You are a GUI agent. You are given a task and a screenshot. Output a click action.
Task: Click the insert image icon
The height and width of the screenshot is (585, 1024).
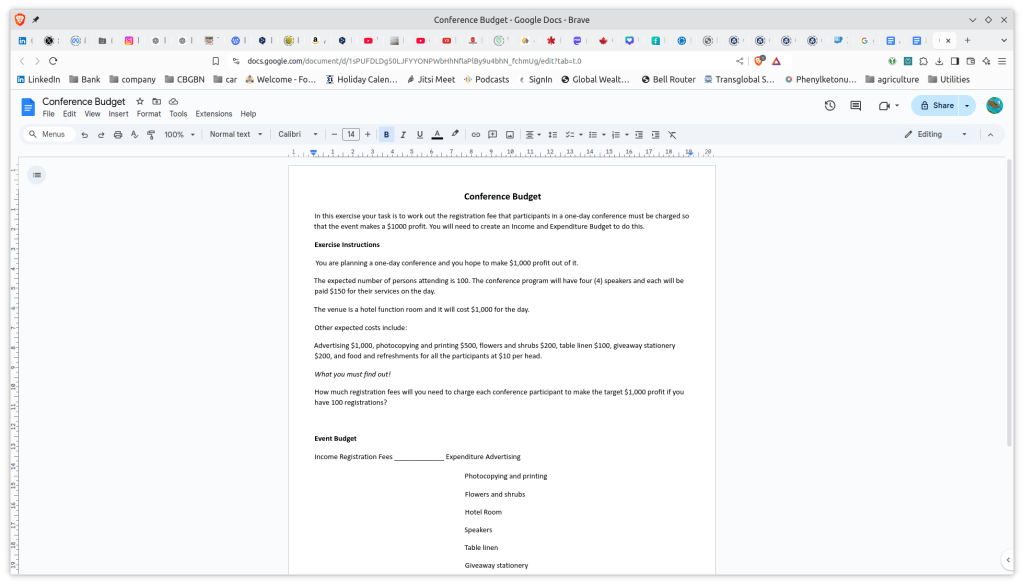(509, 134)
